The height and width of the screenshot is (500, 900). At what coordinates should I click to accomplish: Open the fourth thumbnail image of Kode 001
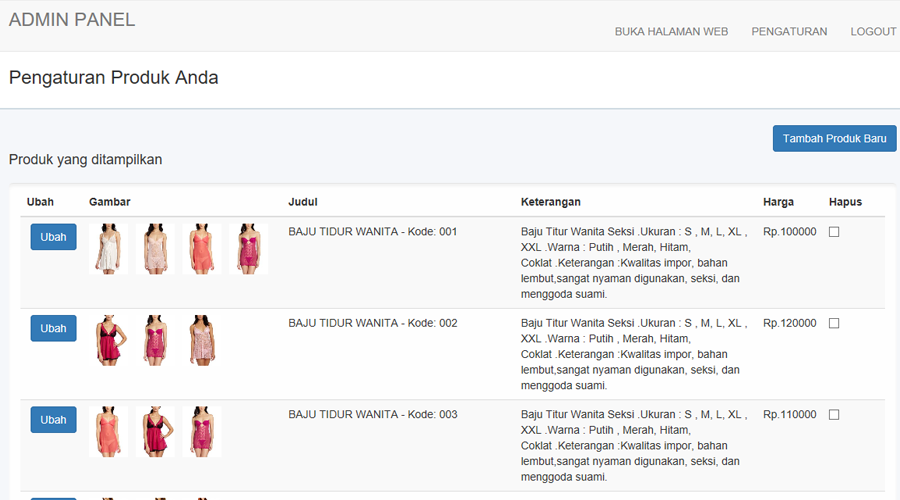248,249
